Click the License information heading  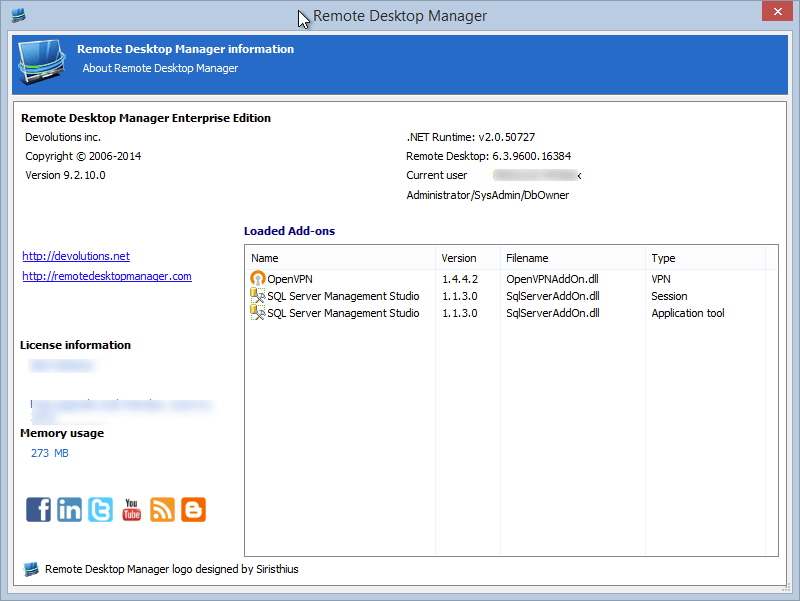click(75, 345)
